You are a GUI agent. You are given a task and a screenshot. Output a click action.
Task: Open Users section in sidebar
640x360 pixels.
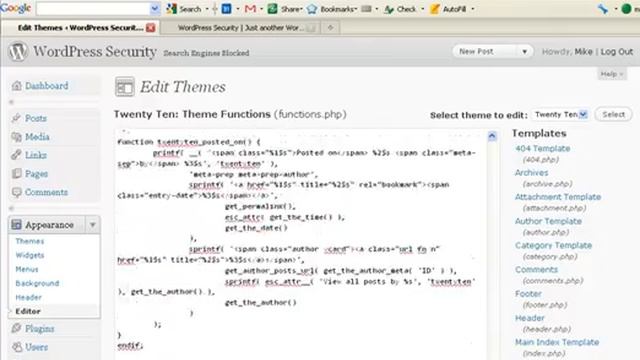(x=36, y=347)
